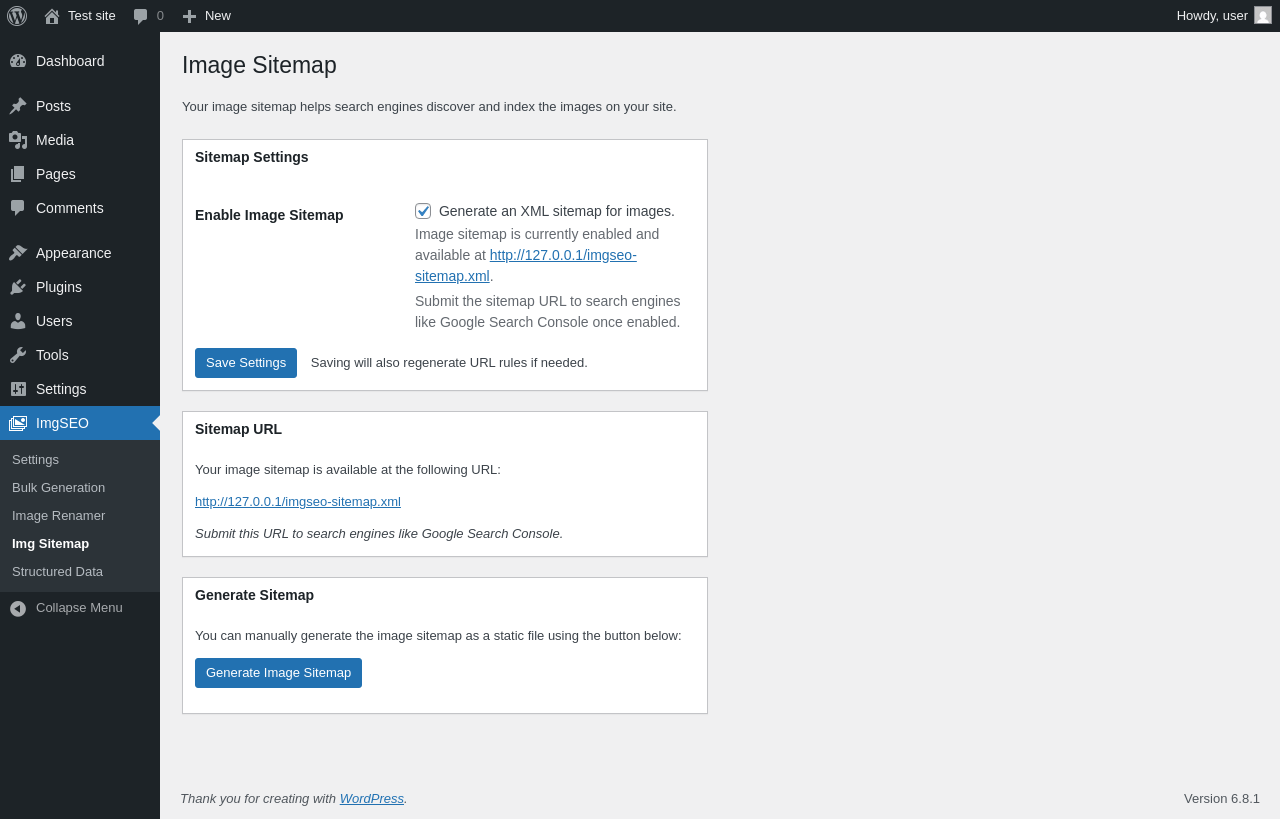This screenshot has height=819, width=1280.
Task: Click the Appearance paintbrush icon
Action: 18,253
